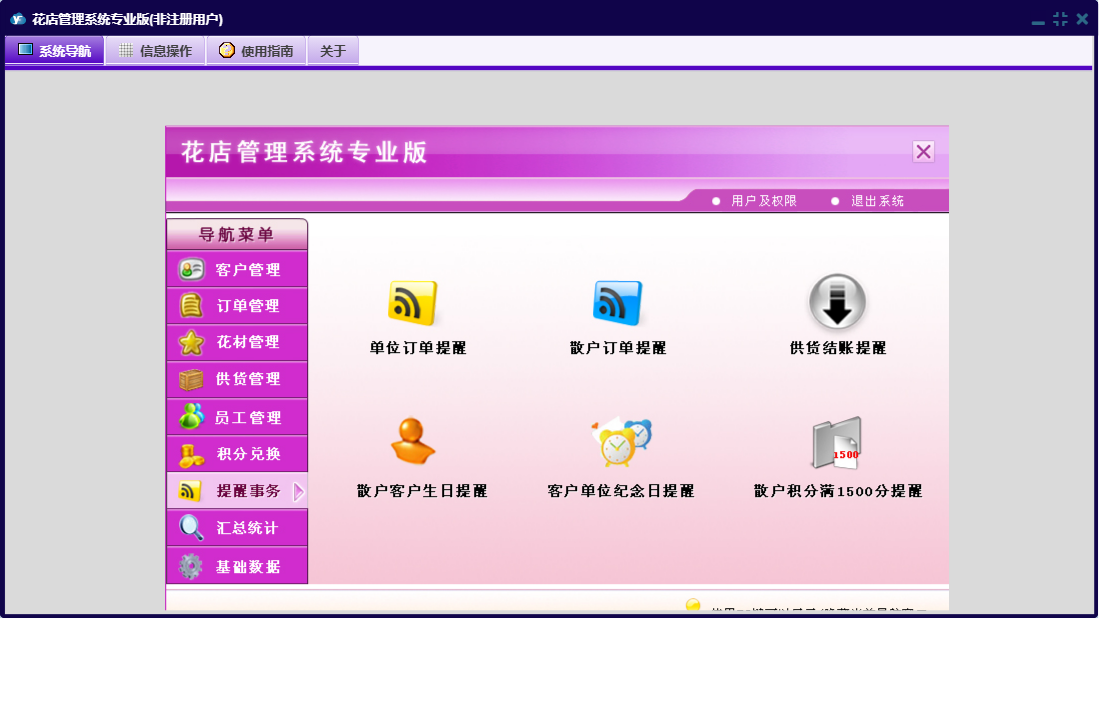Select 订单管理 in navigation menu
1099x723 pixels.
pyautogui.click(x=237, y=306)
